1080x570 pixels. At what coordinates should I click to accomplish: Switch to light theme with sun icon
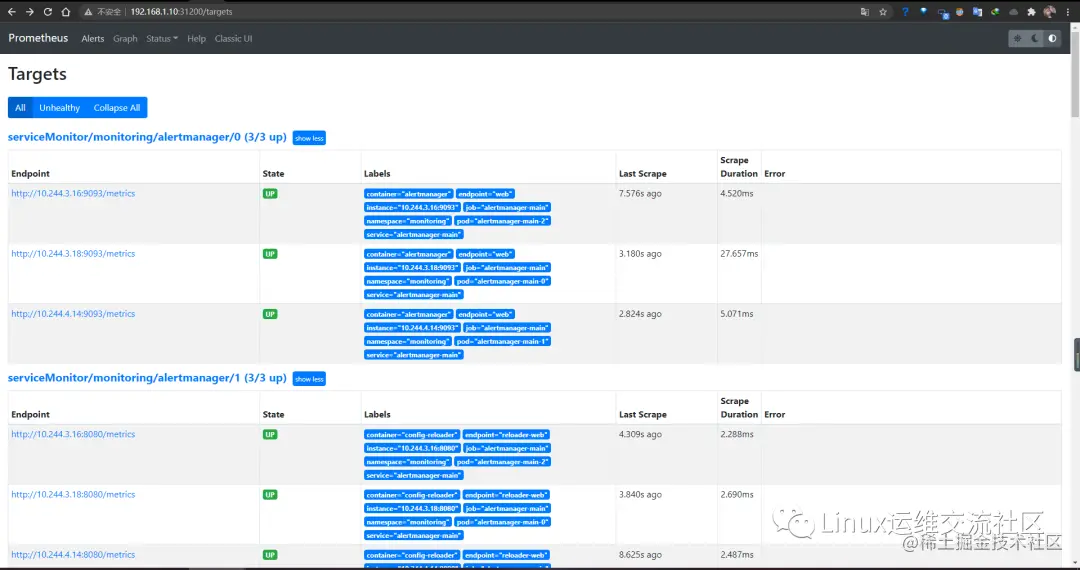point(1017,39)
